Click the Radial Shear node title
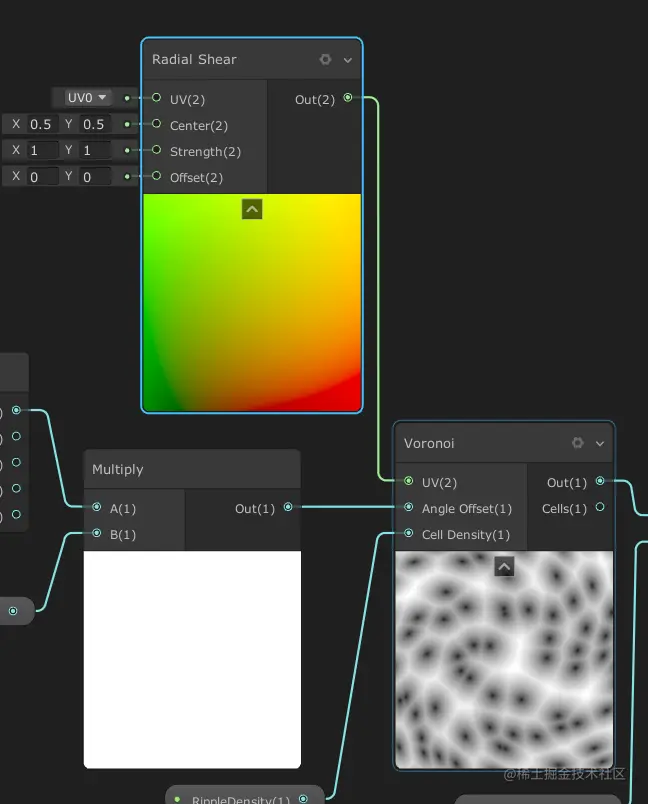 pos(194,59)
